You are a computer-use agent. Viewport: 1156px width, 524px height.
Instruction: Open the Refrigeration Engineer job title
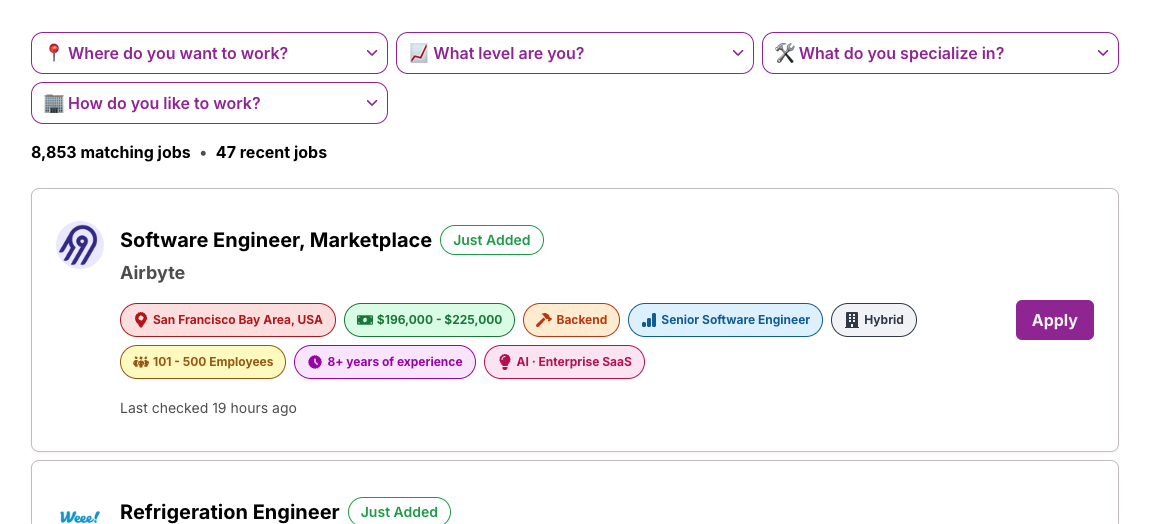coord(229,511)
